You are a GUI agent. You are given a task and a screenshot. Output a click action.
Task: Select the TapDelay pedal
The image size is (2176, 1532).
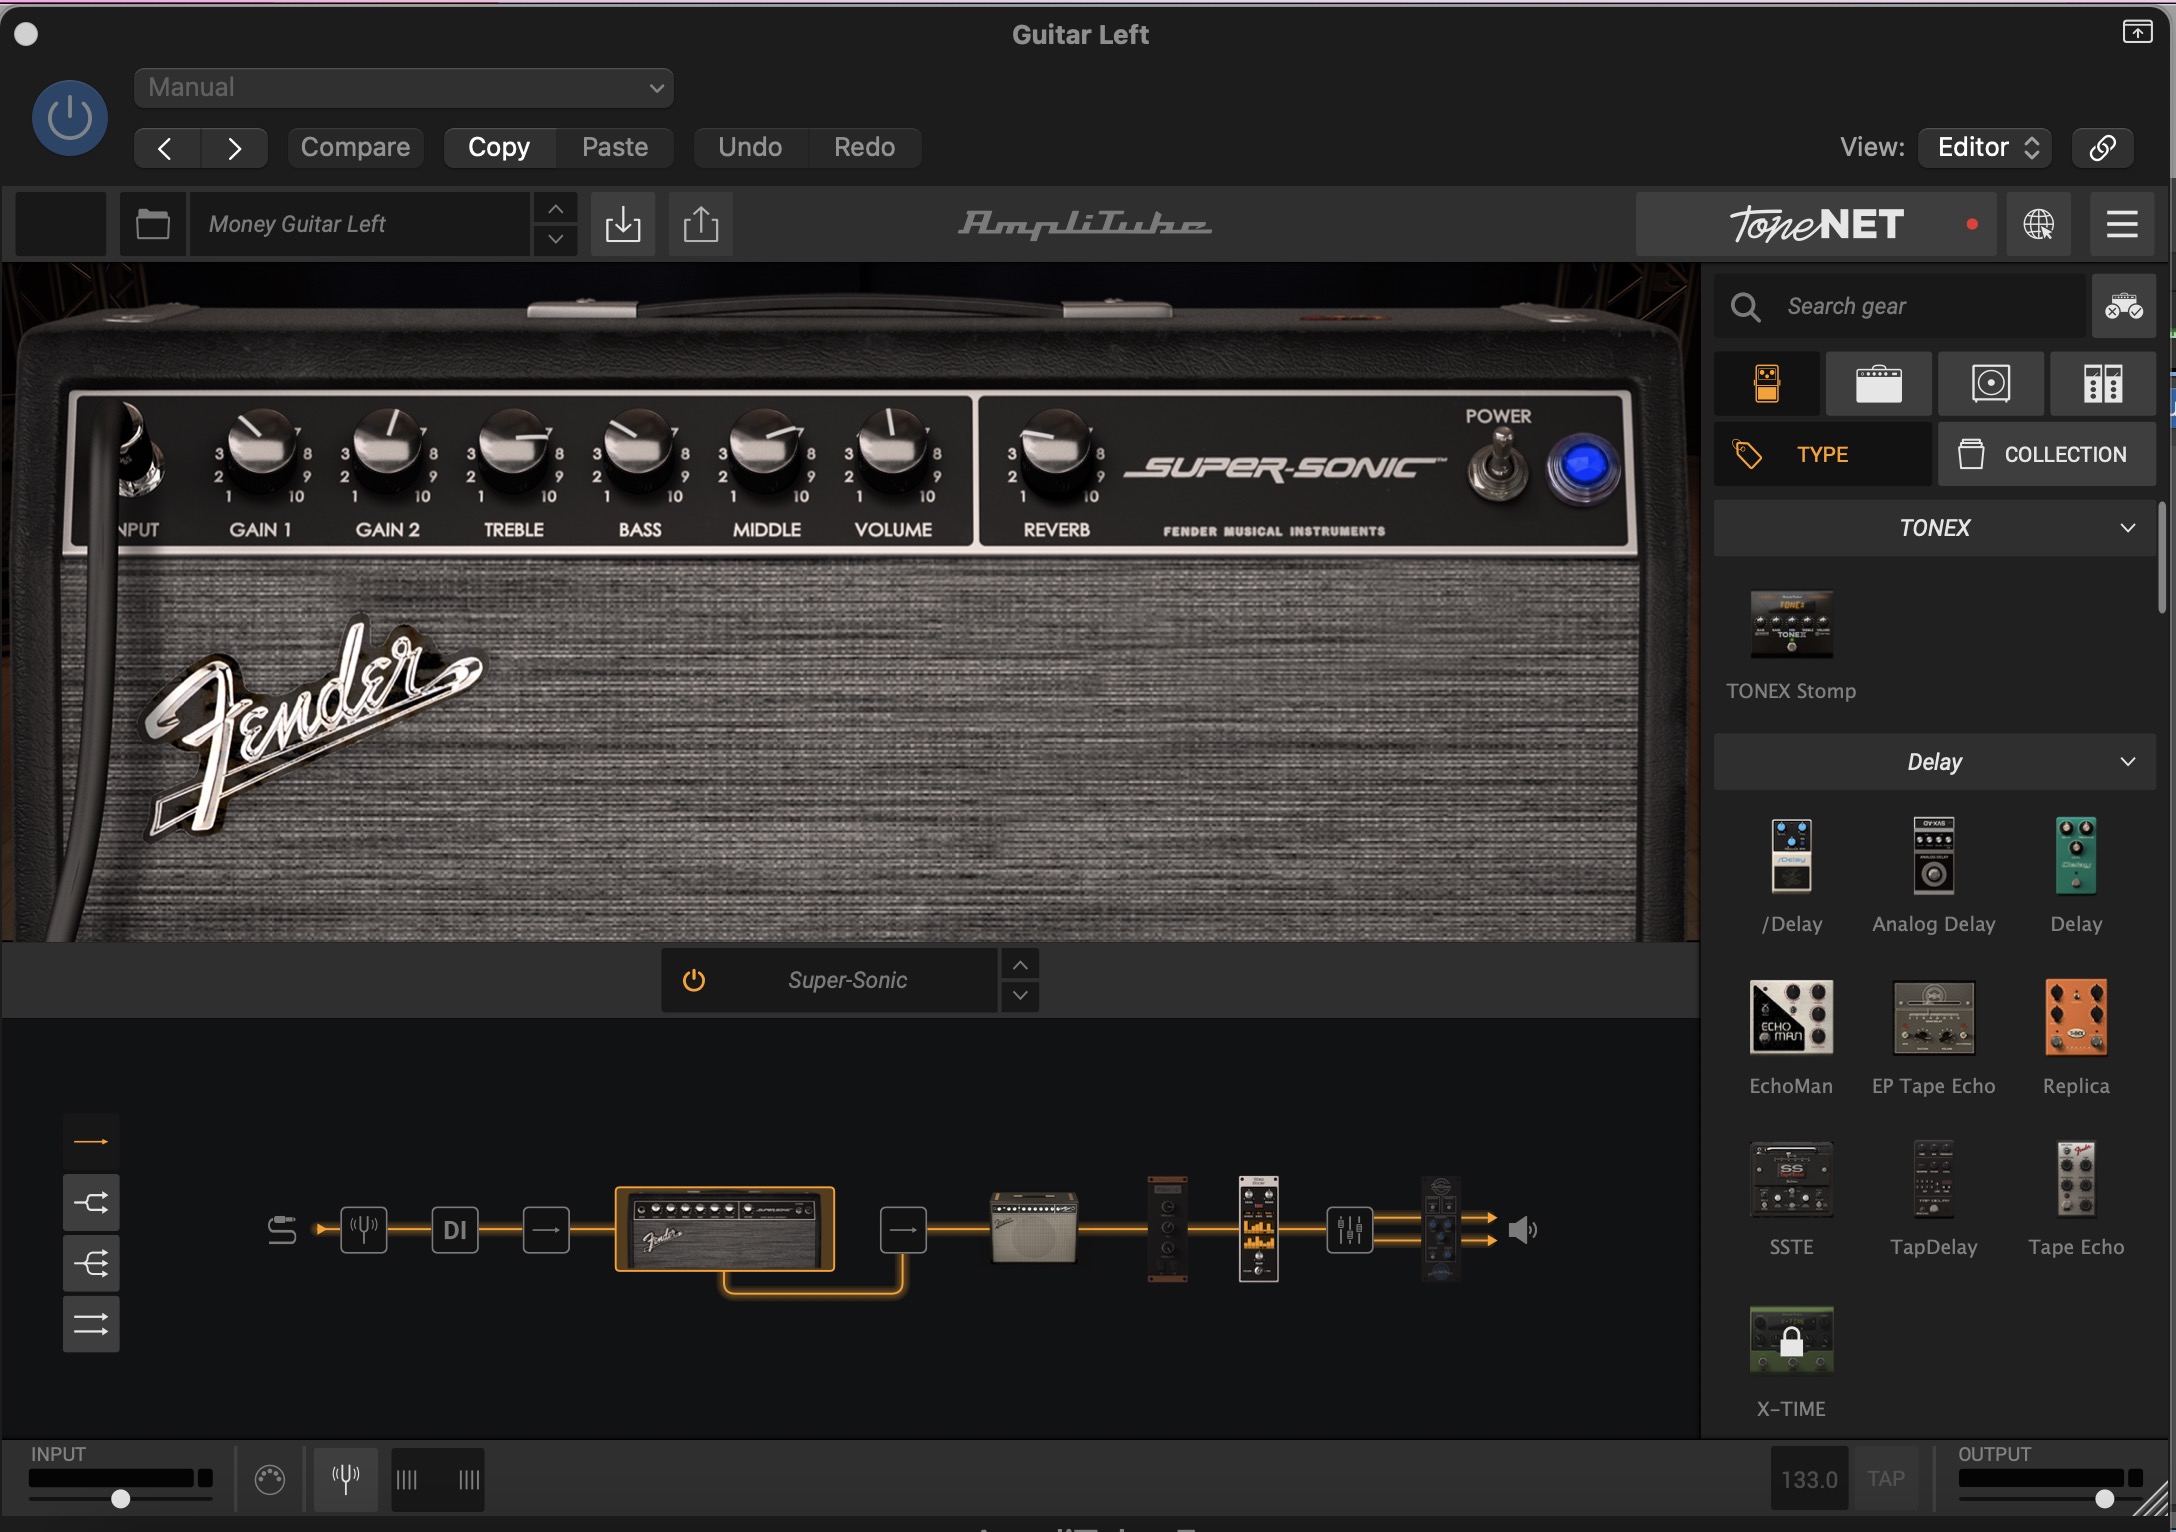pyautogui.click(x=1933, y=1179)
